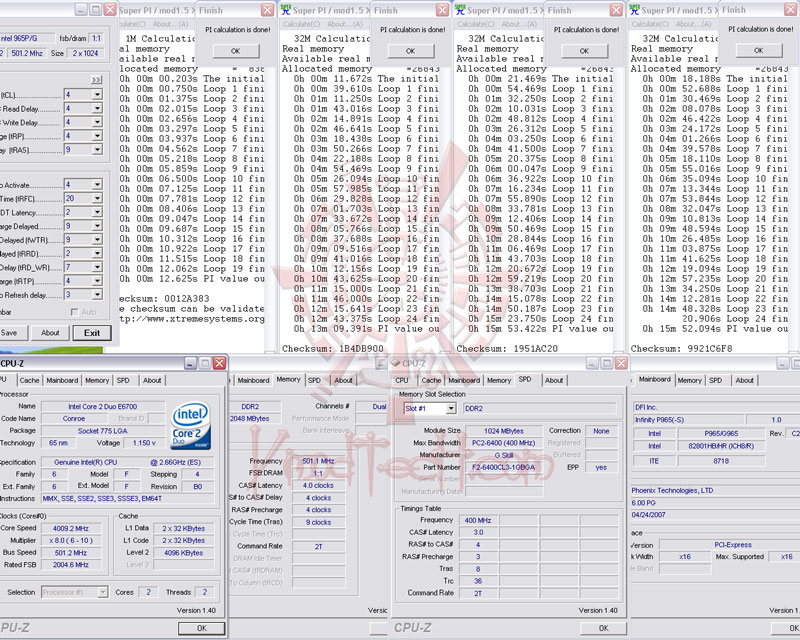
Task: Close the CPU-Z window showing Core 2 Duo E6700
Action: (219, 363)
